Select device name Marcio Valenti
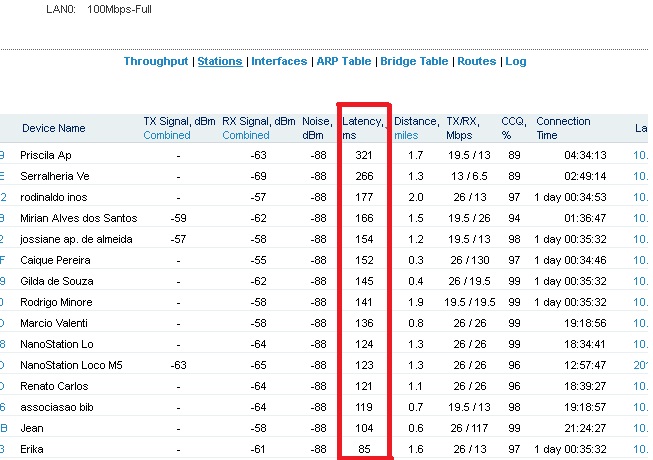This screenshot has width=653, height=460. click(54, 323)
